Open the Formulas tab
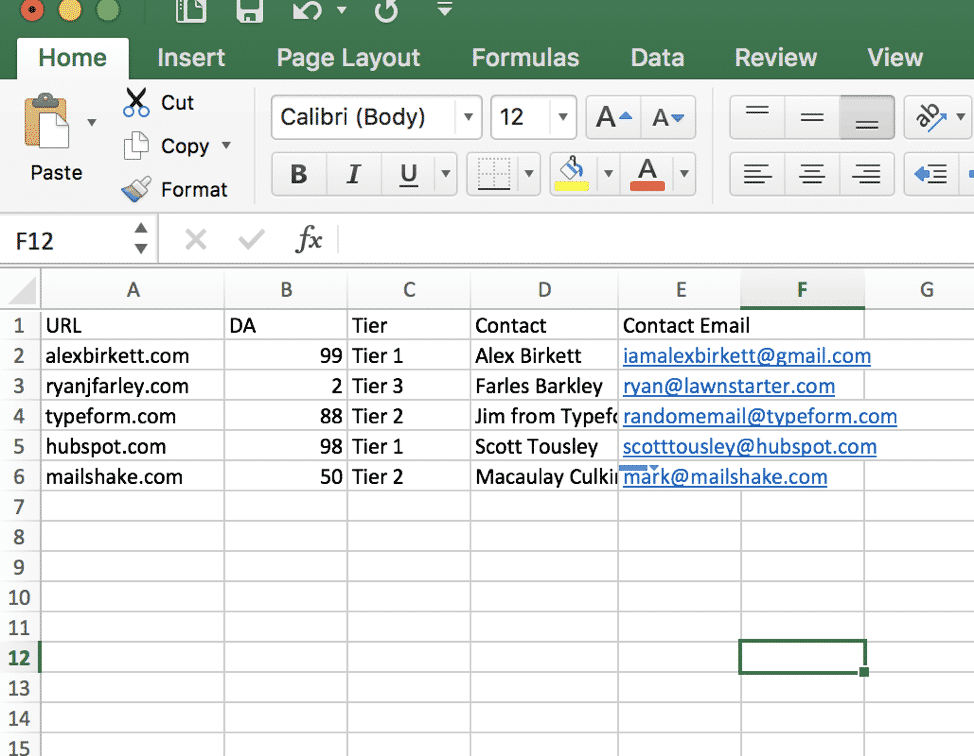The width and height of the screenshot is (974, 756). click(x=525, y=58)
